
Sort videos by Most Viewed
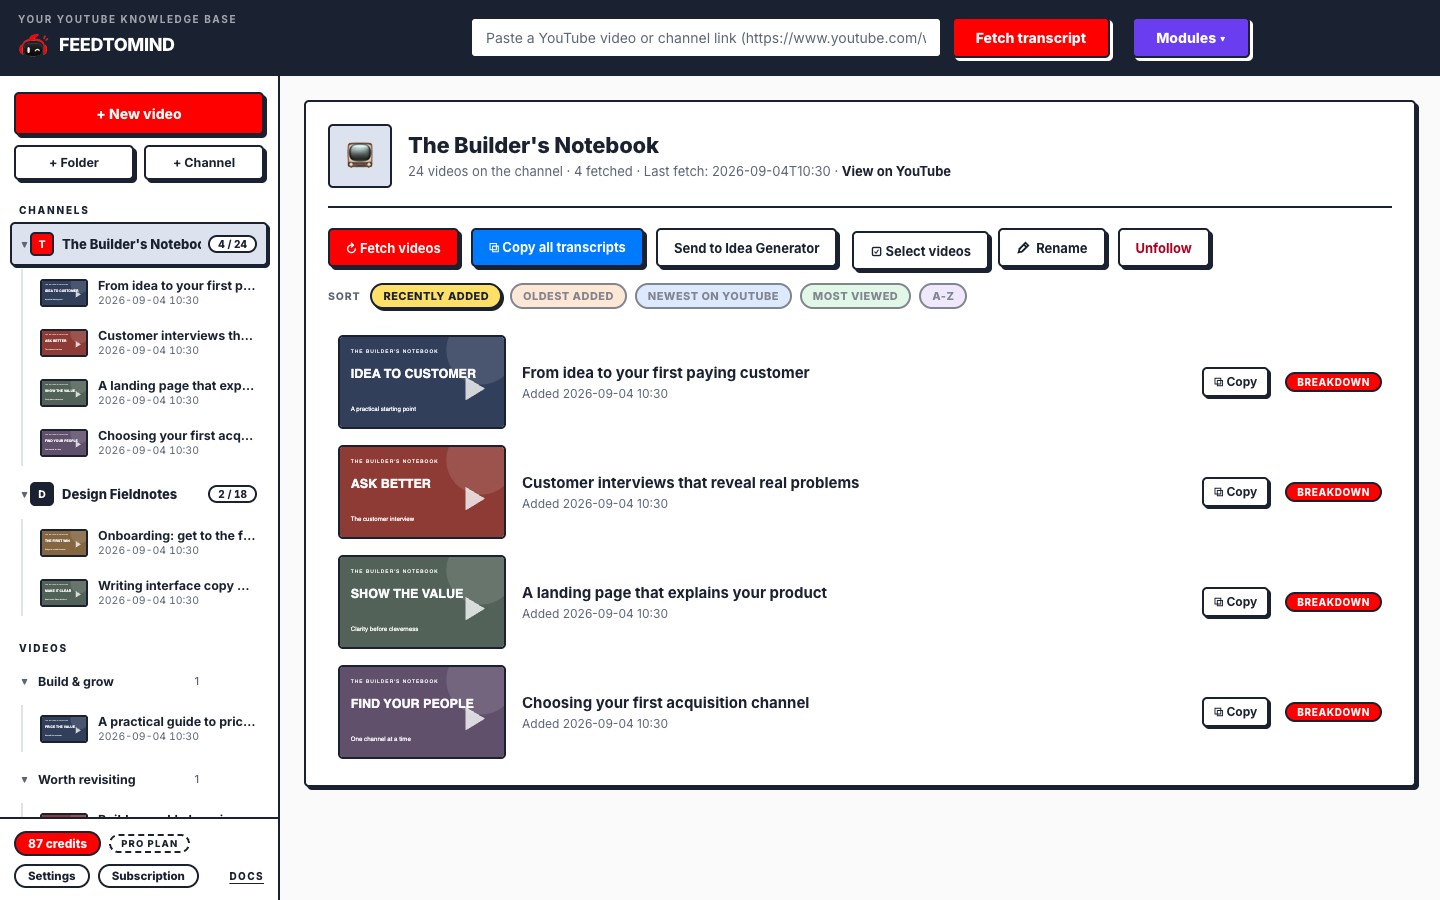[855, 296]
